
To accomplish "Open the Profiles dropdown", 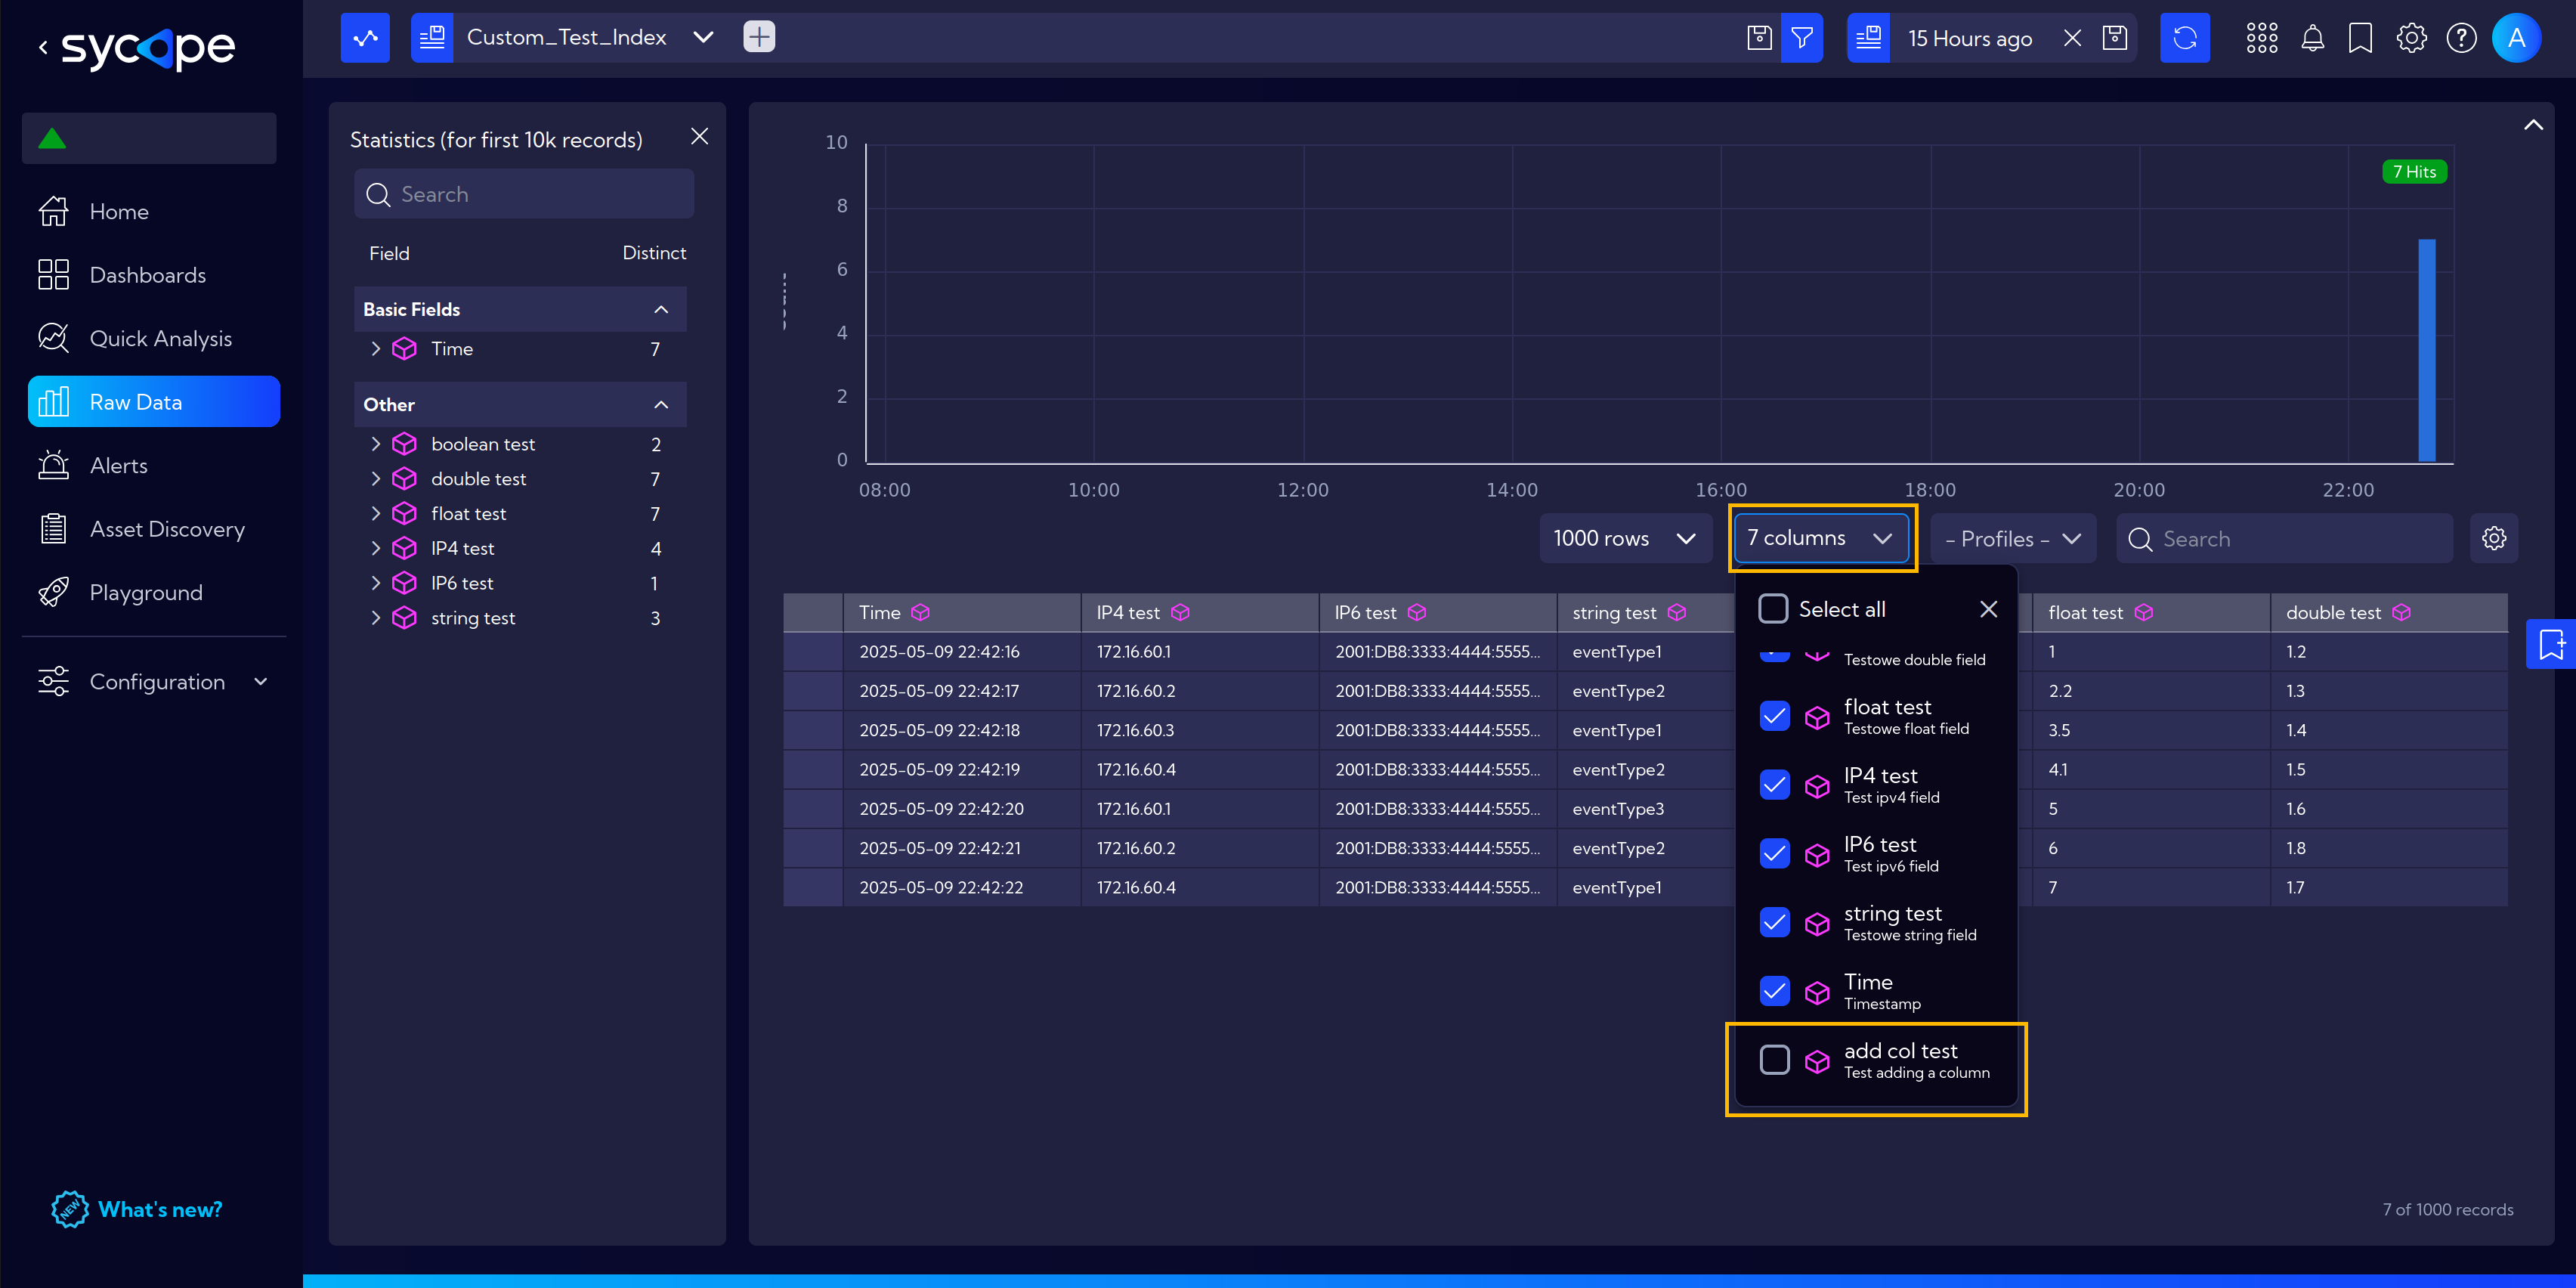I will [x=2013, y=538].
